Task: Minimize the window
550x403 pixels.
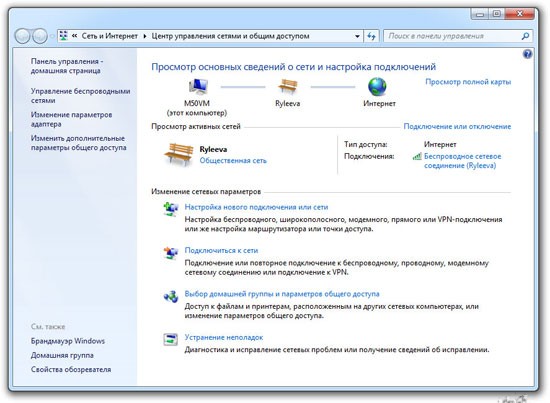Action: pyautogui.click(x=480, y=14)
